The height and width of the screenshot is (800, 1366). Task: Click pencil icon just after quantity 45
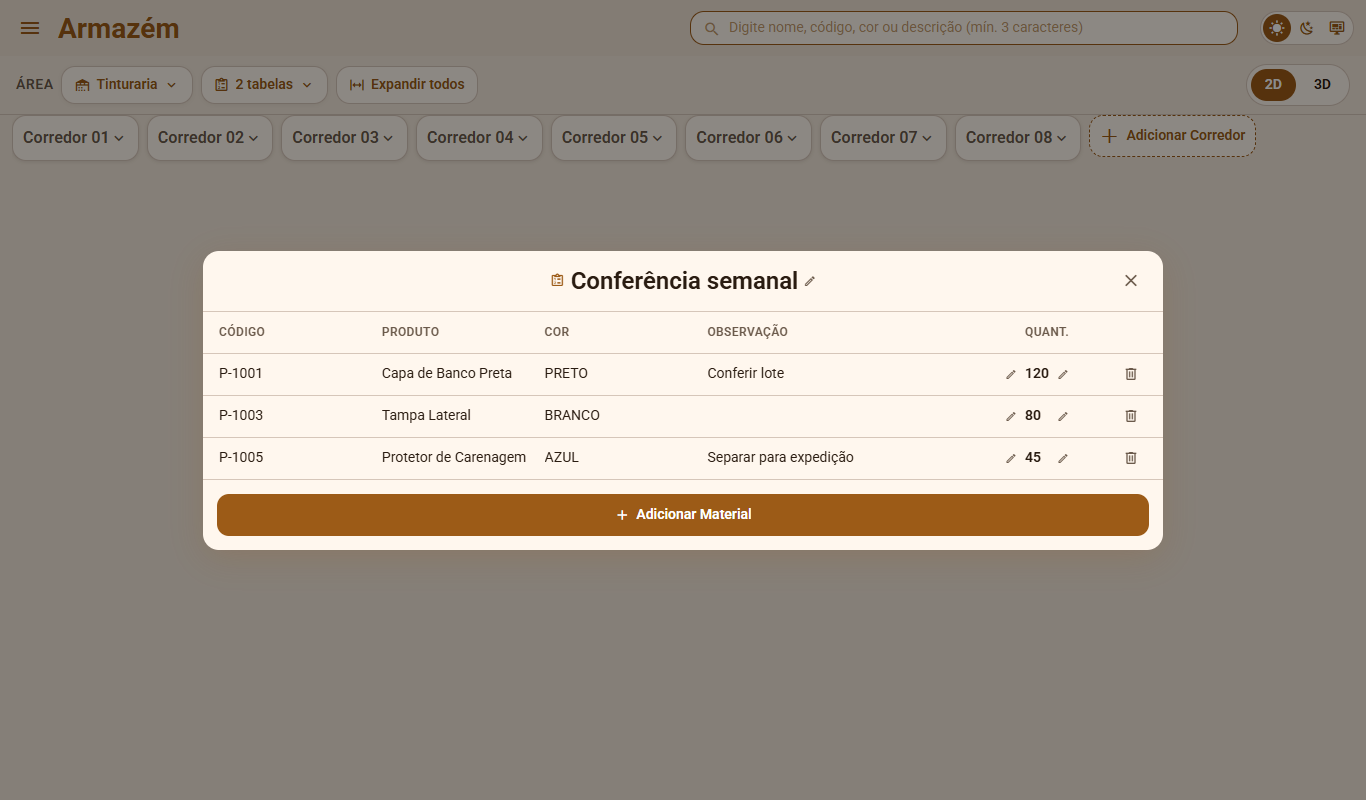1063,458
